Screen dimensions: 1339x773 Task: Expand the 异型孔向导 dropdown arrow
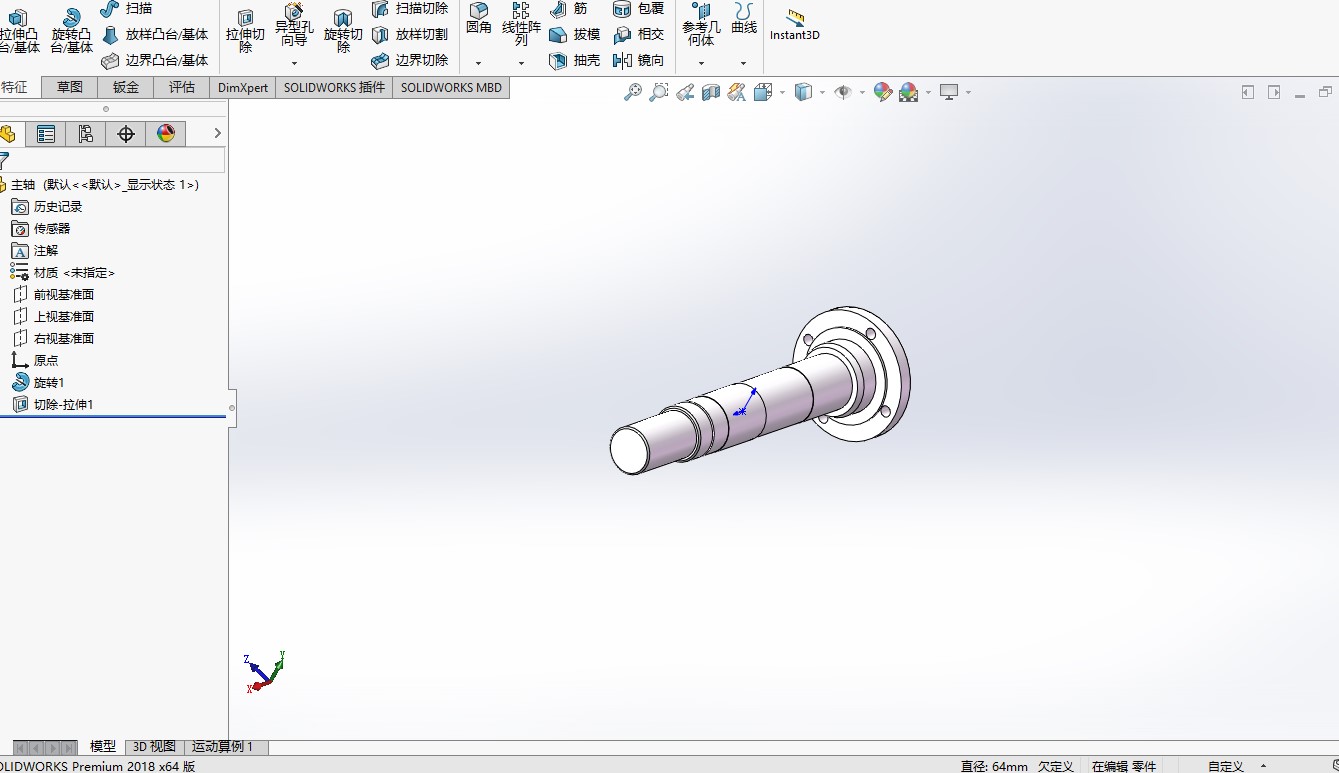click(294, 63)
